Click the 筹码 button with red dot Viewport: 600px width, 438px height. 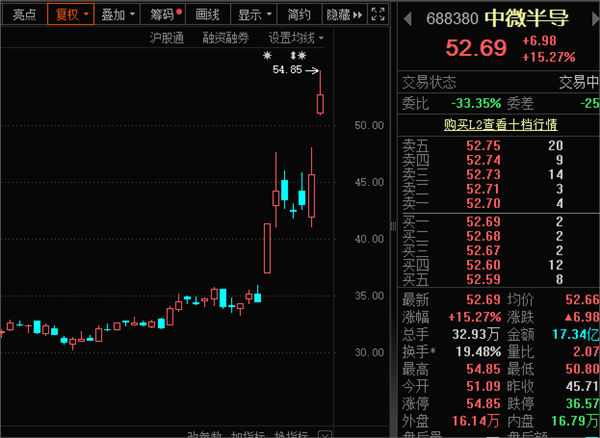163,14
